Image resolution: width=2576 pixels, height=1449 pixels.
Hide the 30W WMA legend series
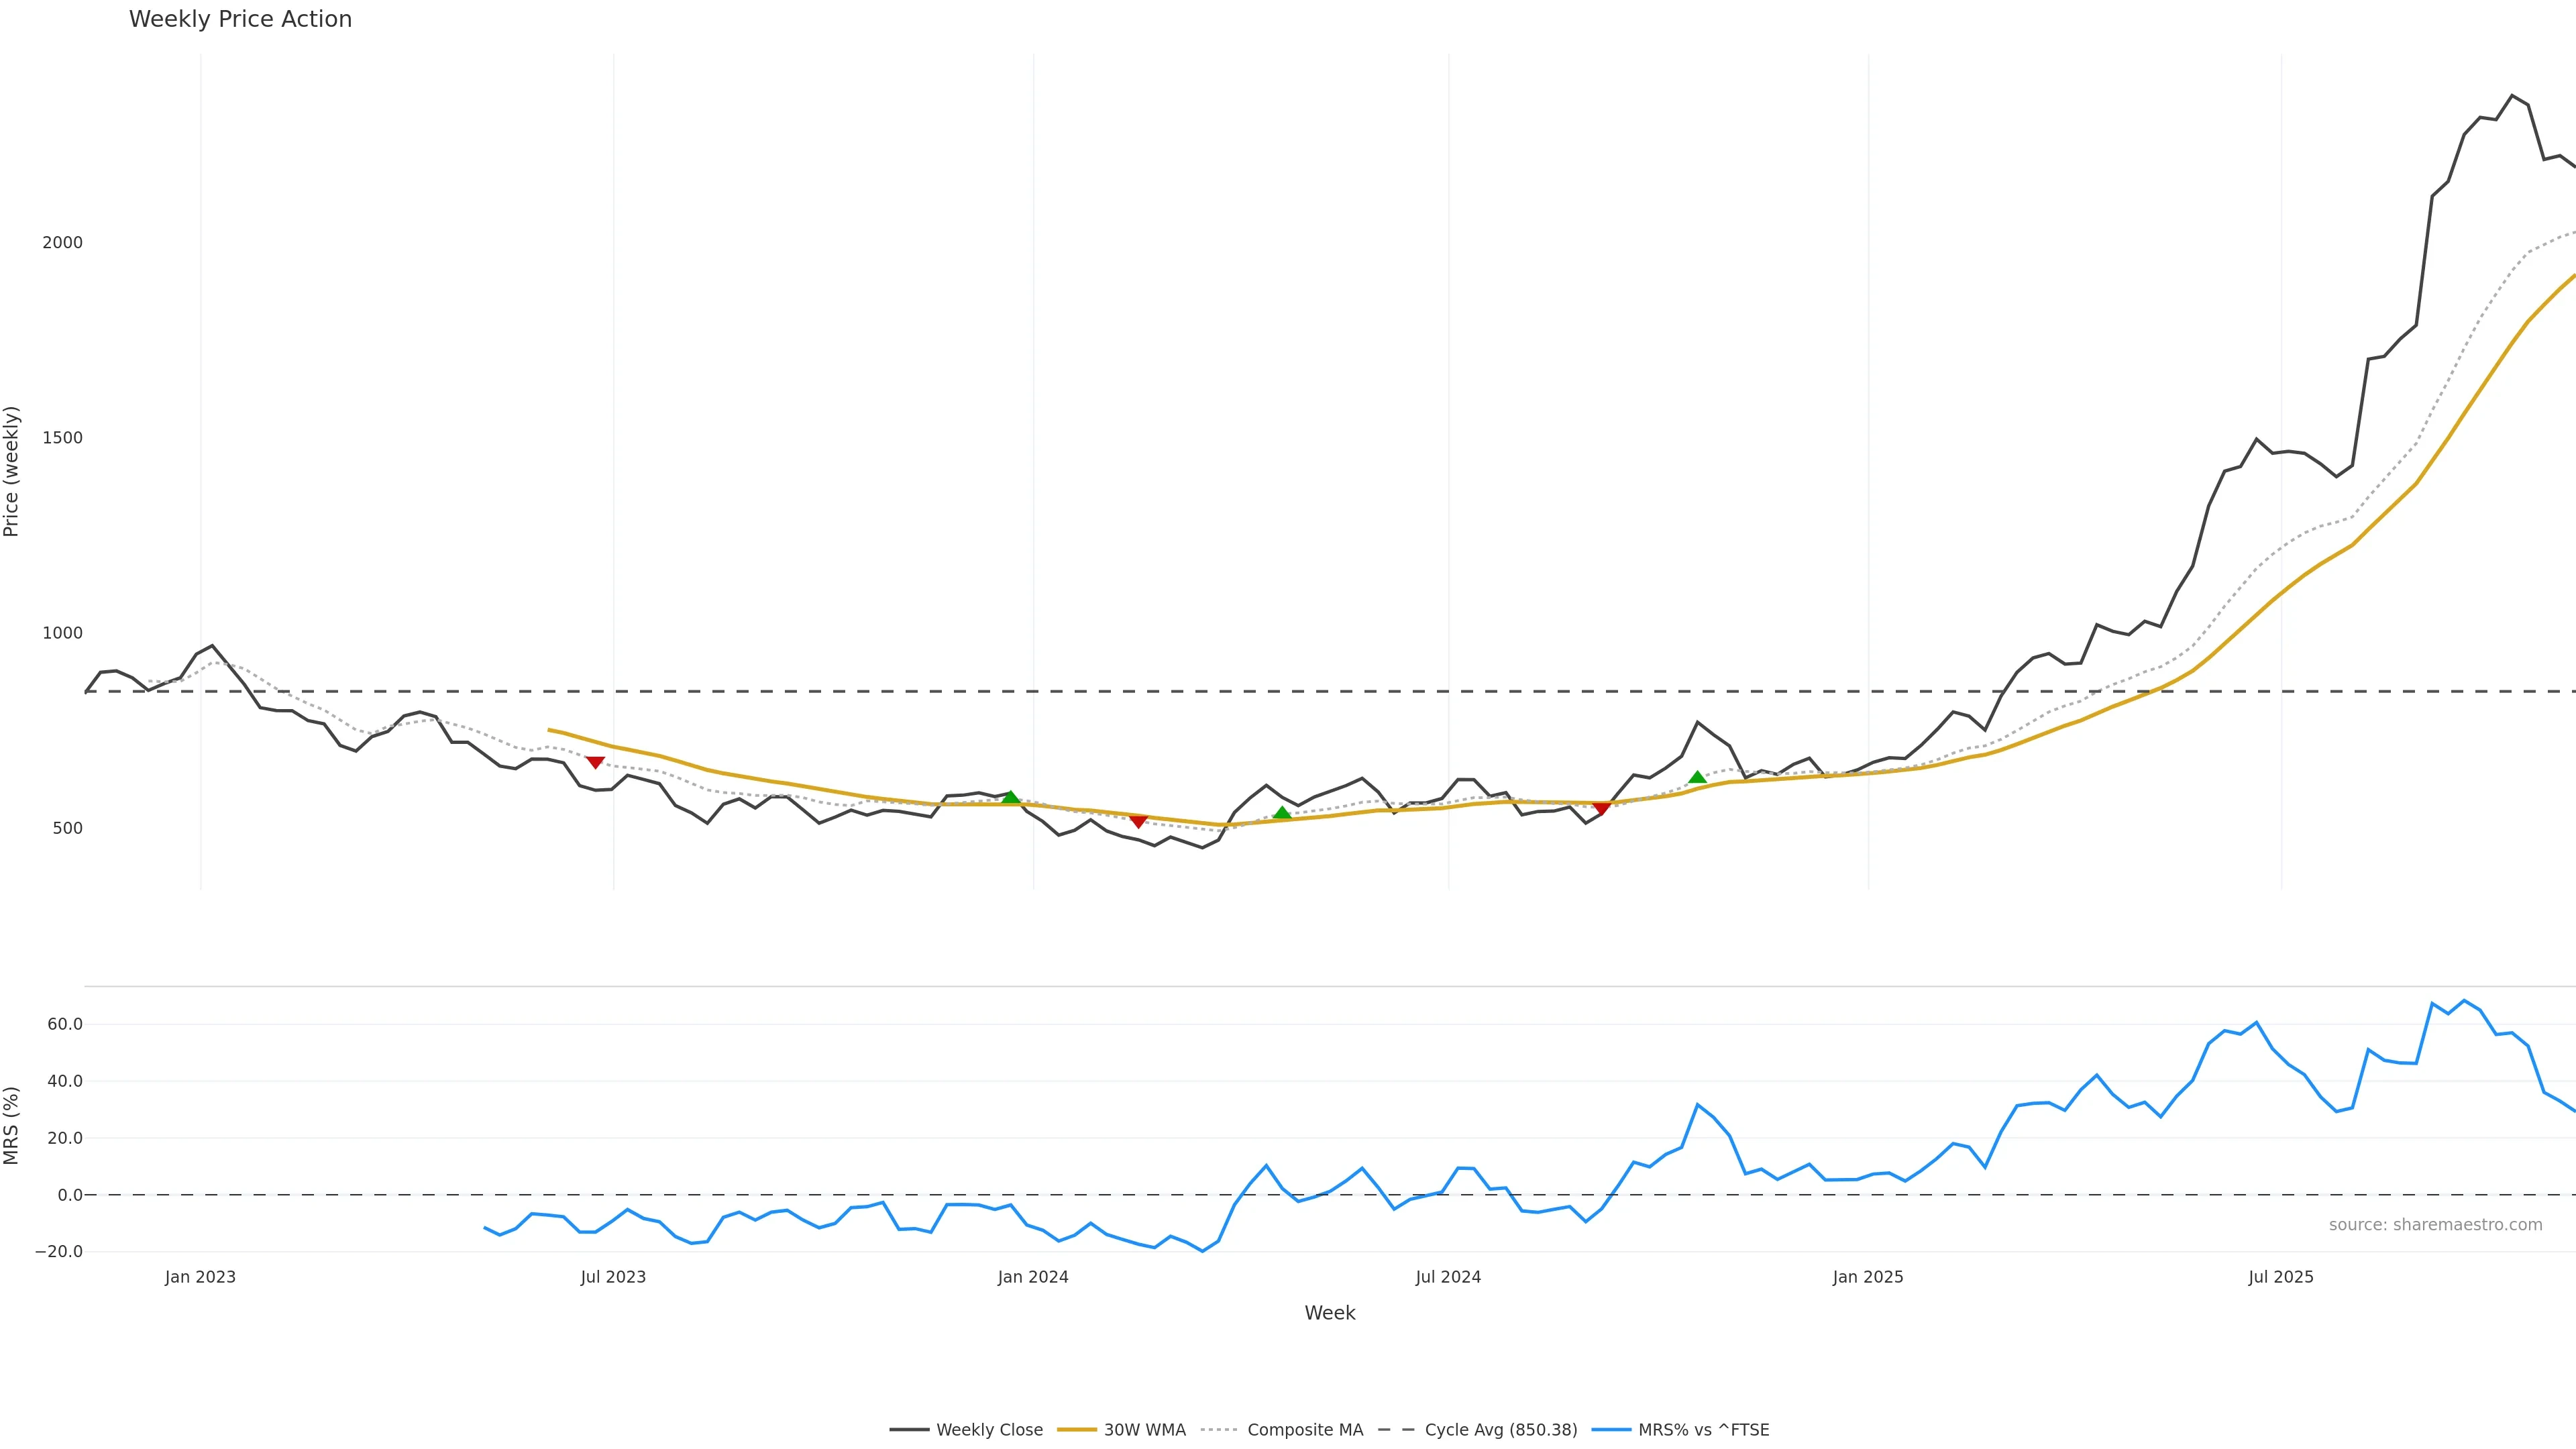[x=1144, y=1430]
